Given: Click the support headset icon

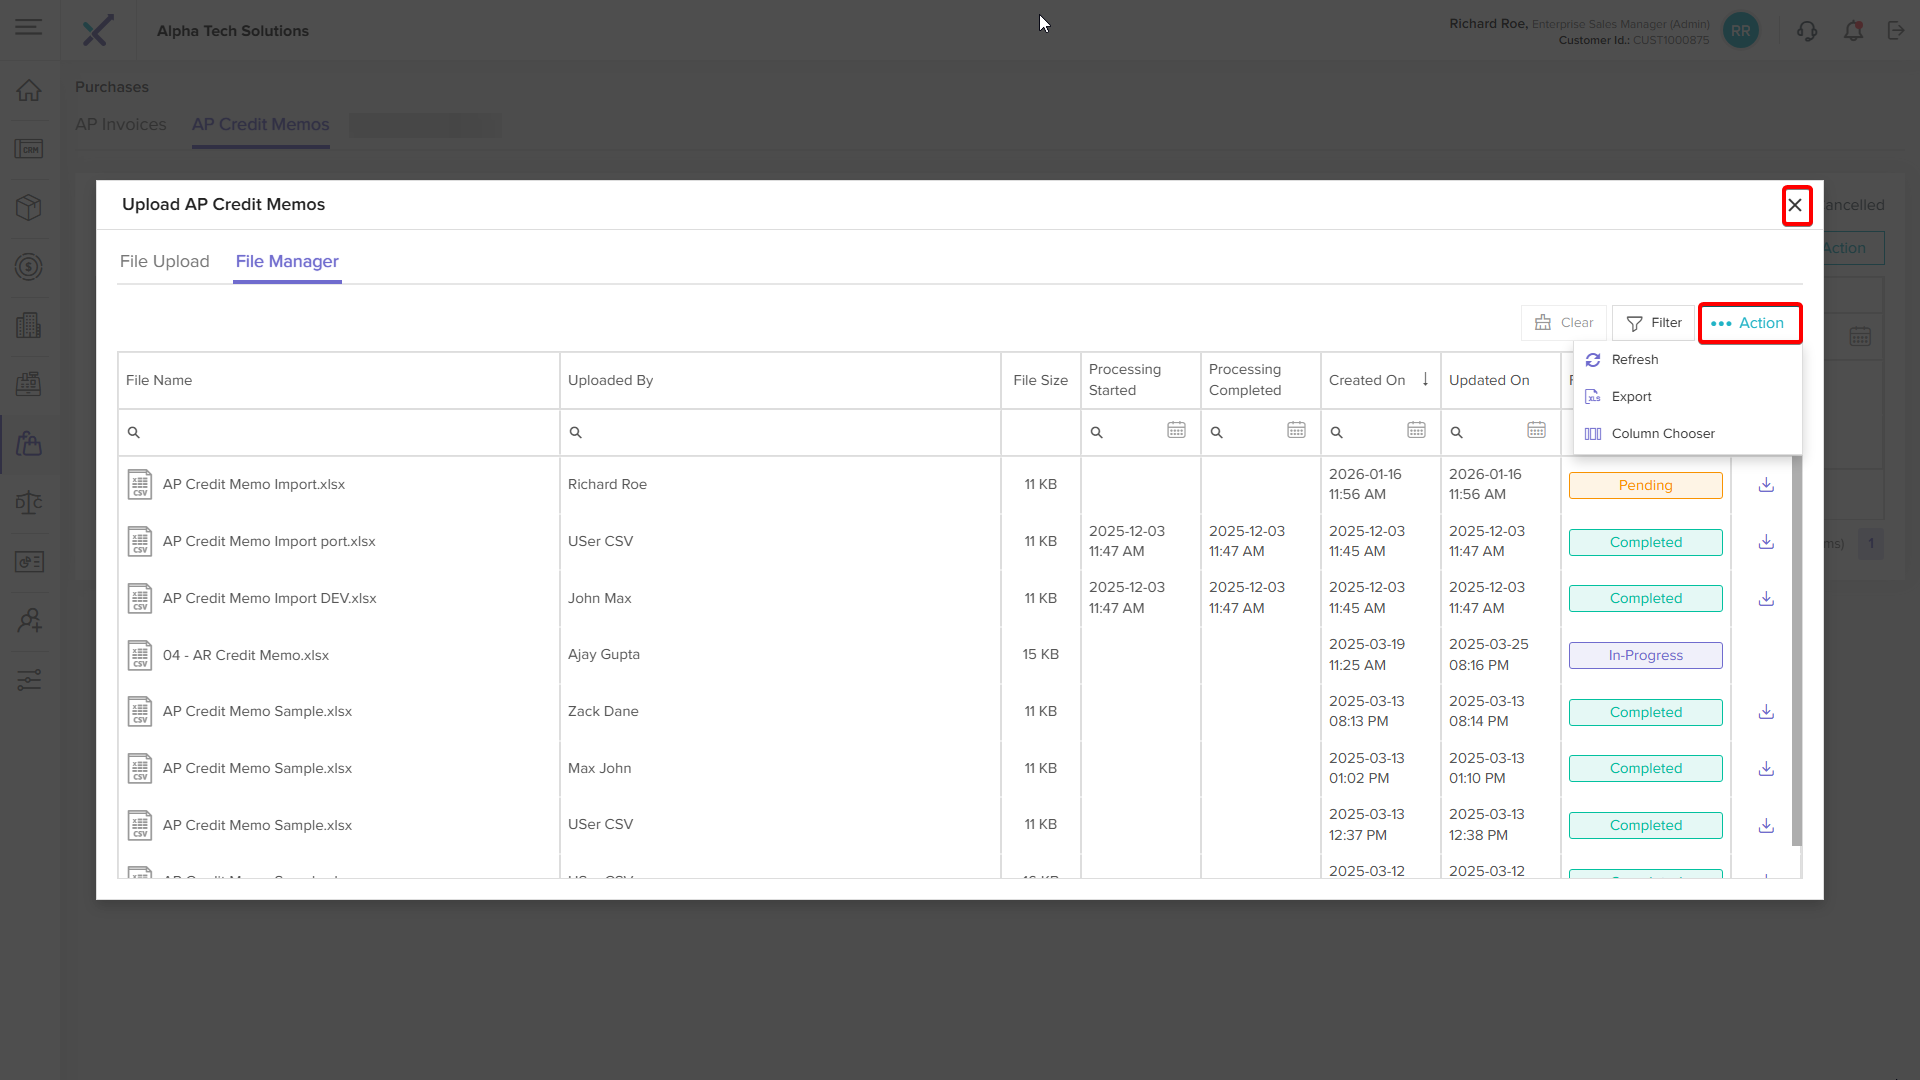Looking at the screenshot, I should click(1806, 31).
